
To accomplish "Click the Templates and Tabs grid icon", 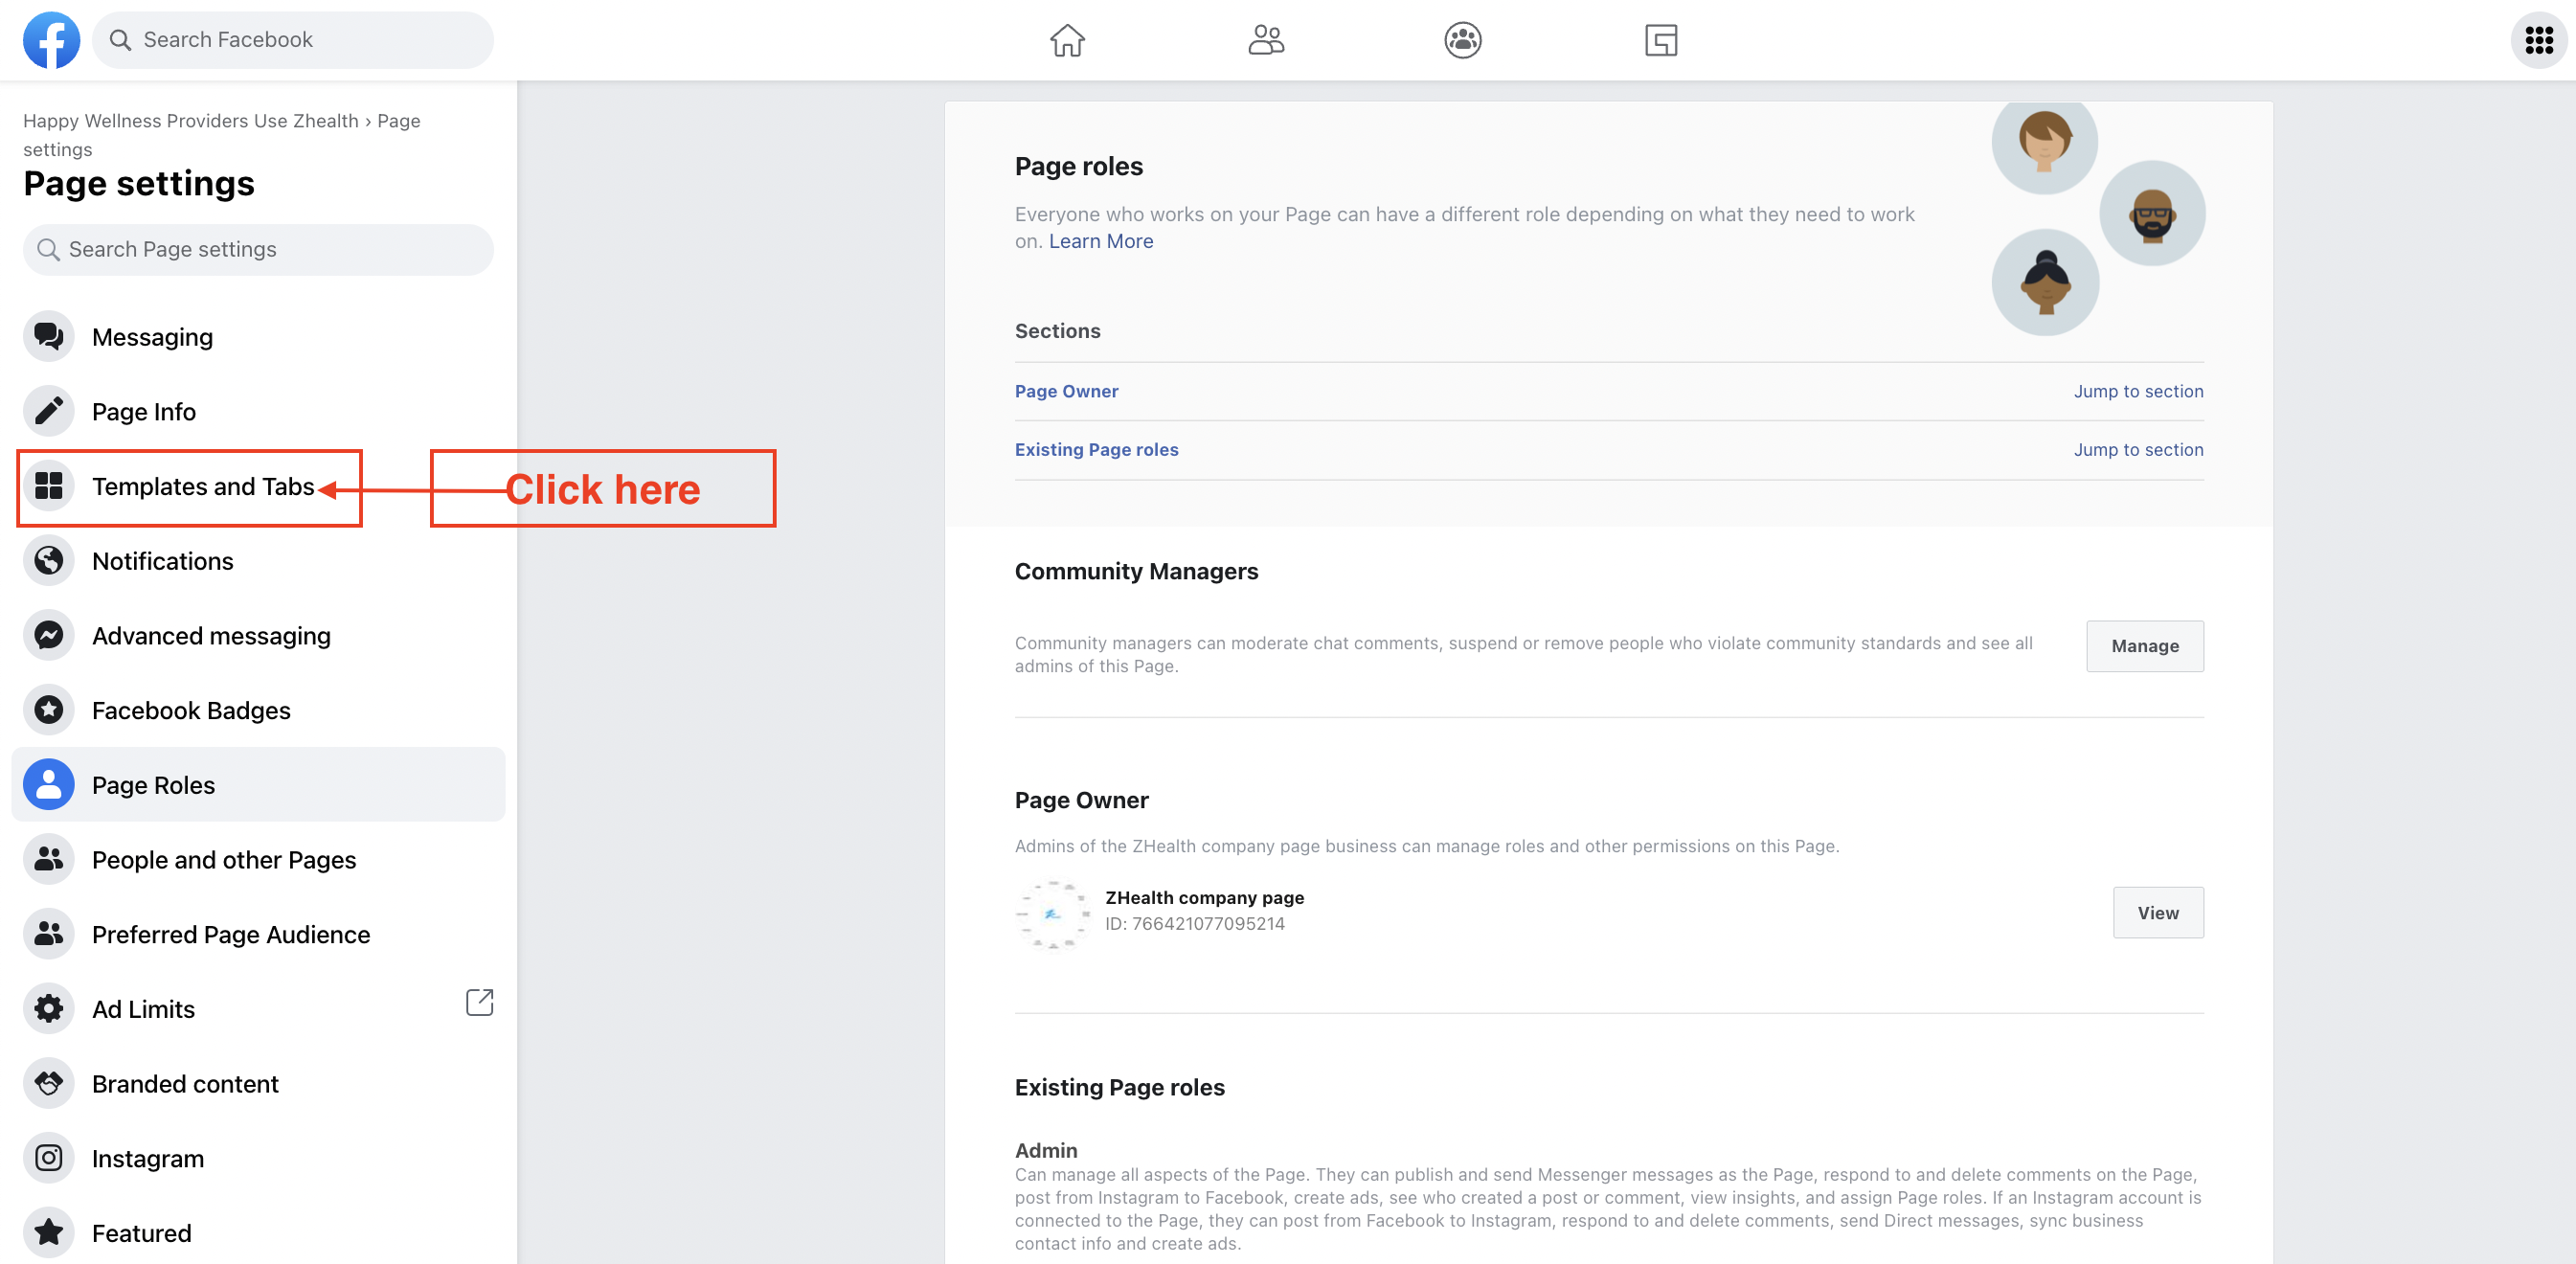I will point(48,486).
